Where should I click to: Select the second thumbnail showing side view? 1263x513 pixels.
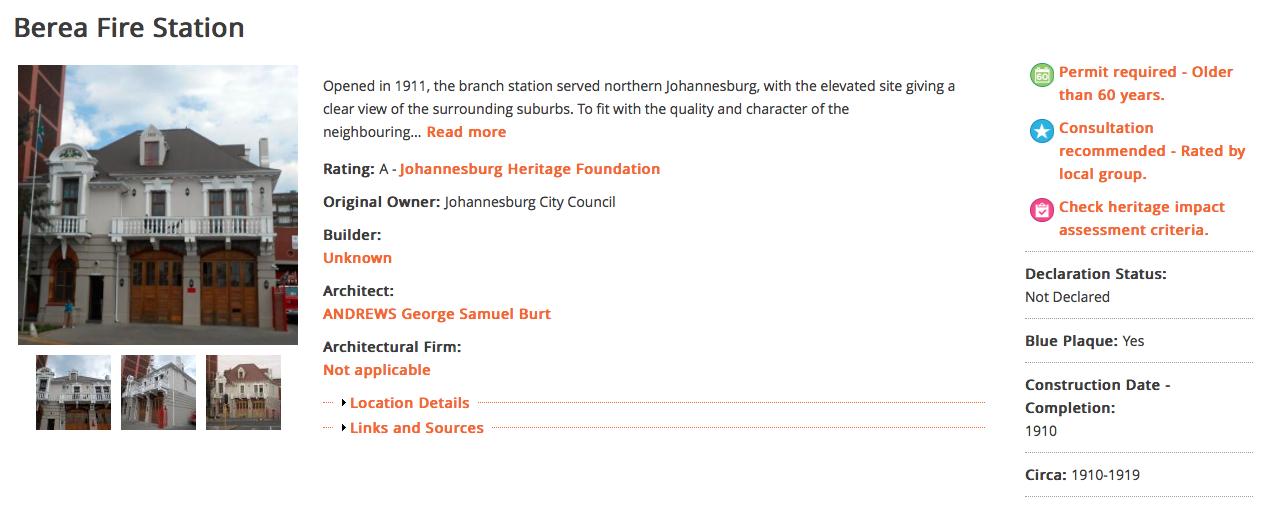158,392
